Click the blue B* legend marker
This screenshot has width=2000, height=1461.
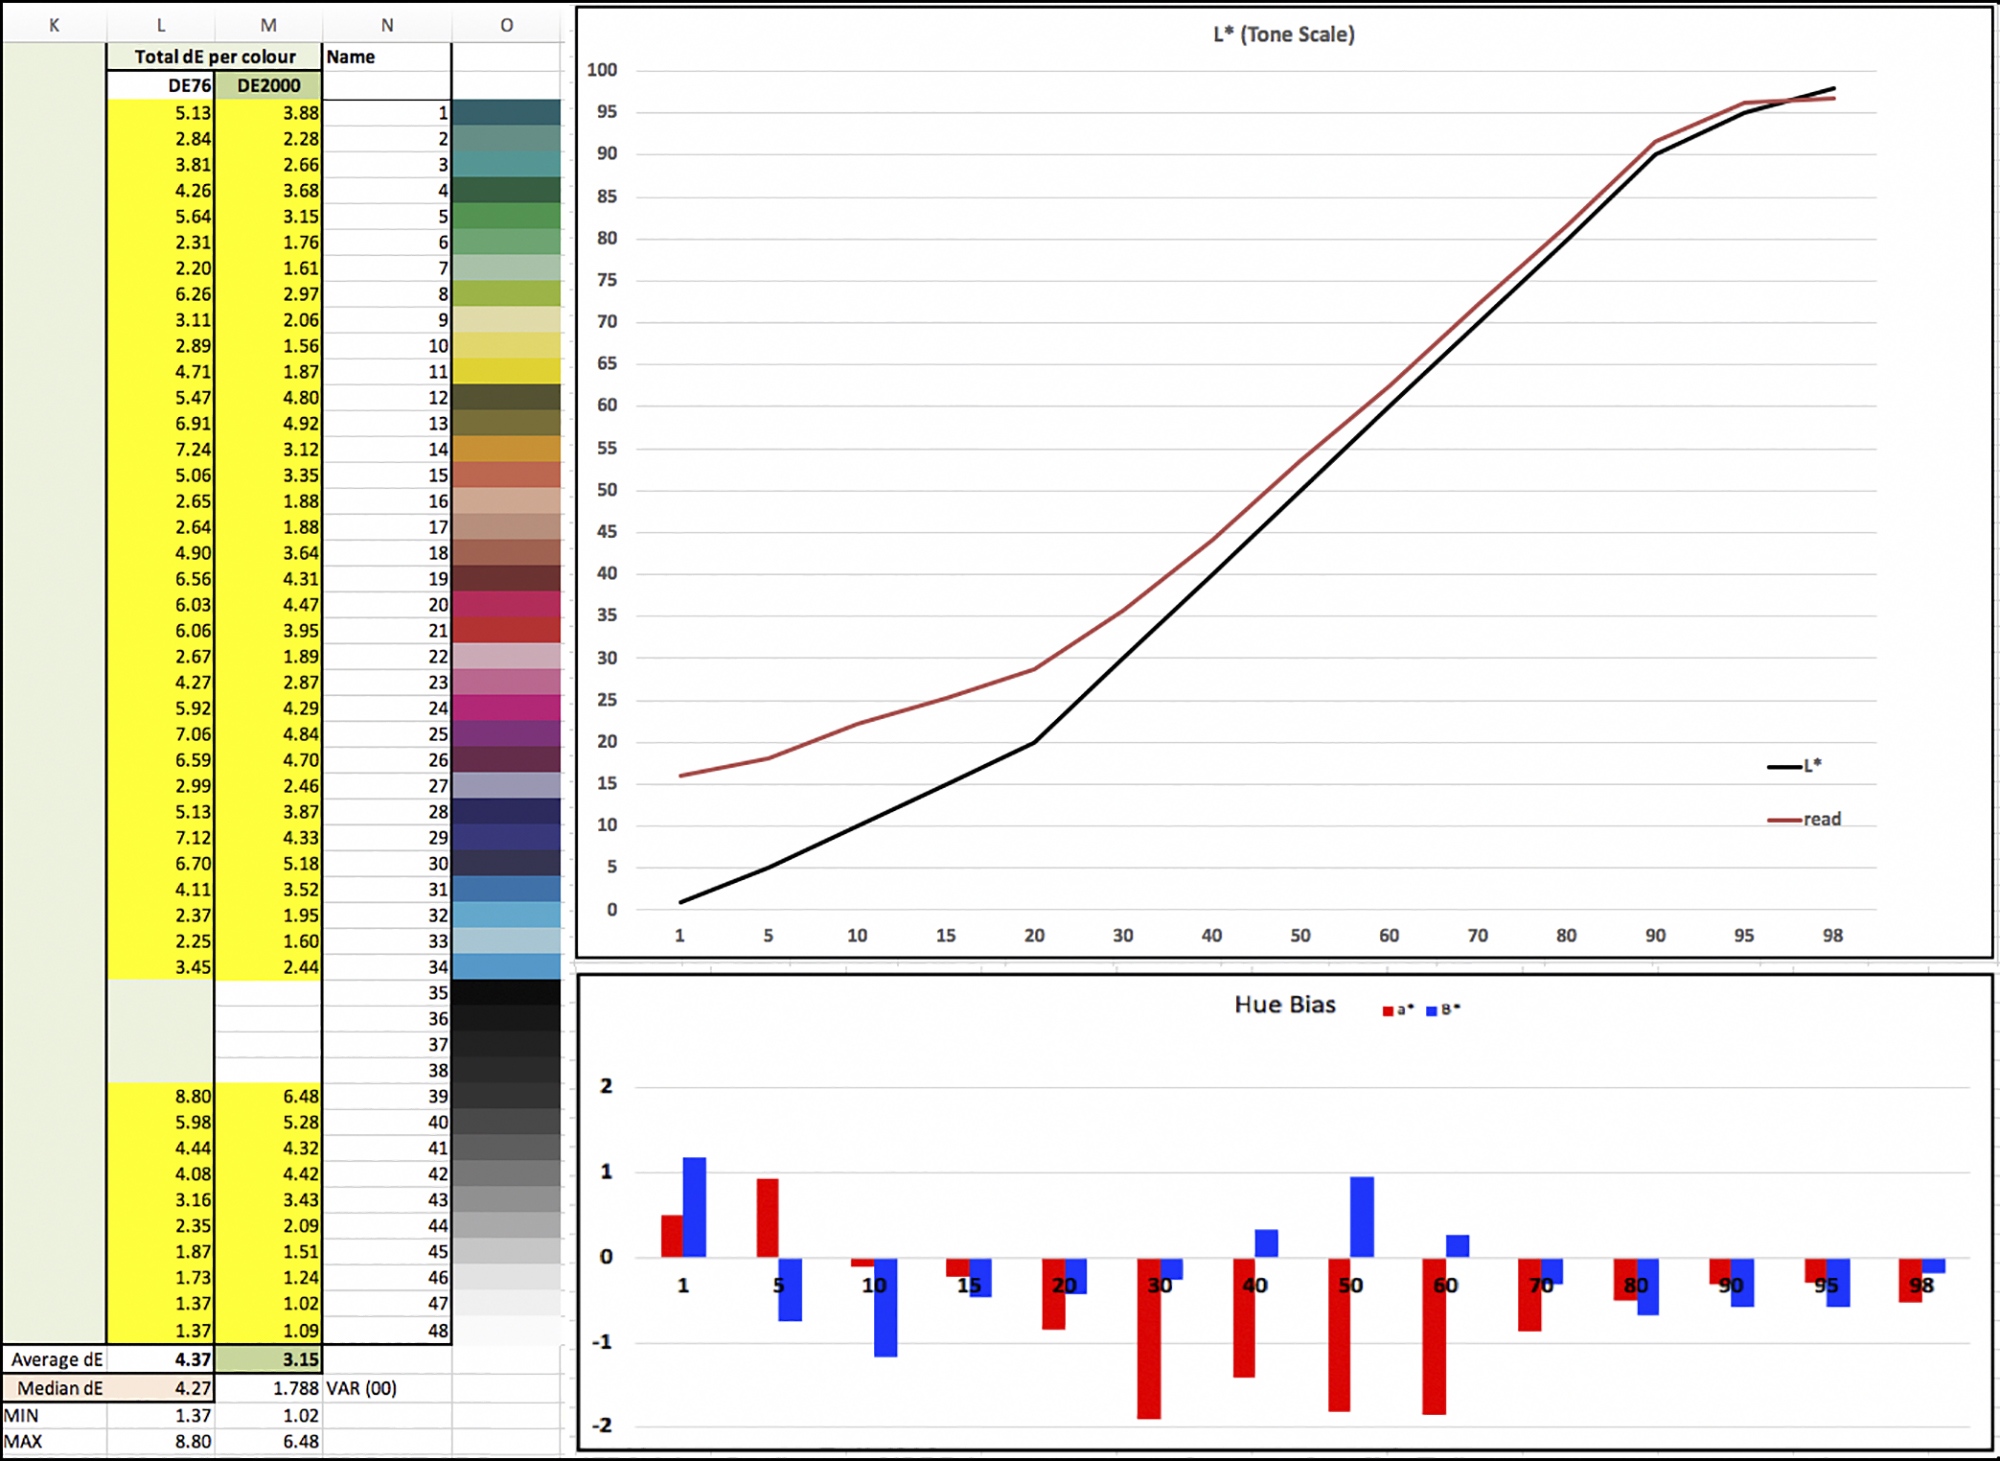1432,1011
